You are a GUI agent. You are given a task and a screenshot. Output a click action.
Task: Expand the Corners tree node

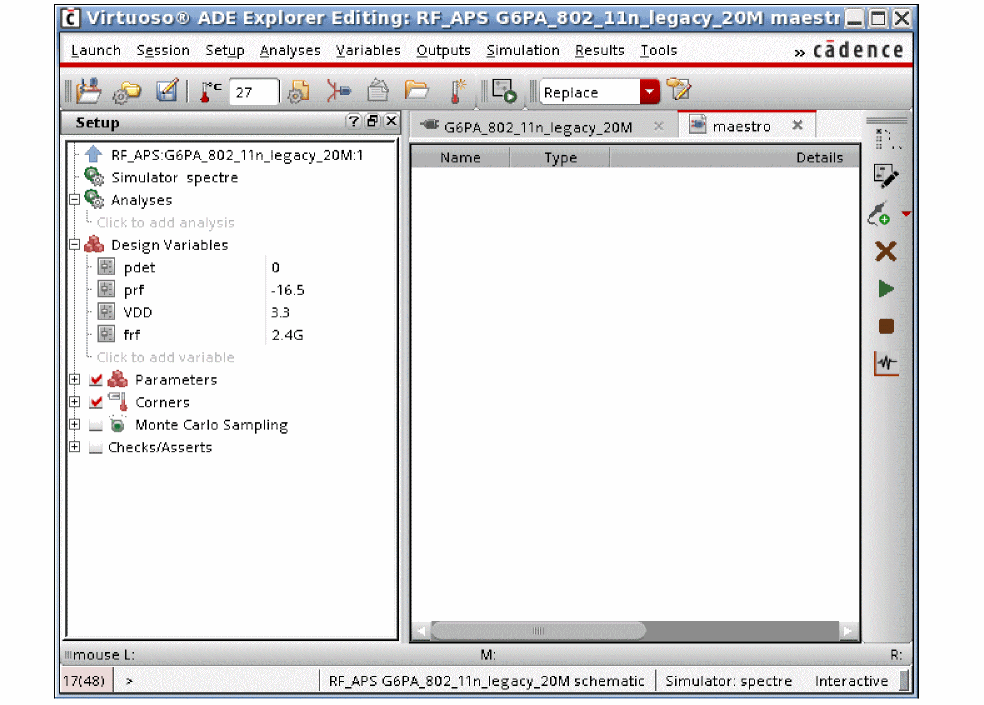click(x=75, y=402)
